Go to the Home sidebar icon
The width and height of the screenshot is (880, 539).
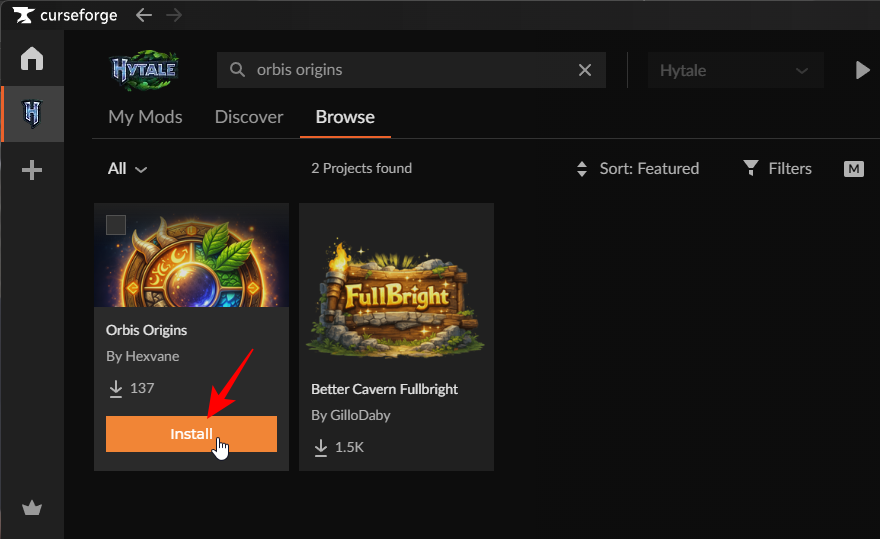pos(32,59)
